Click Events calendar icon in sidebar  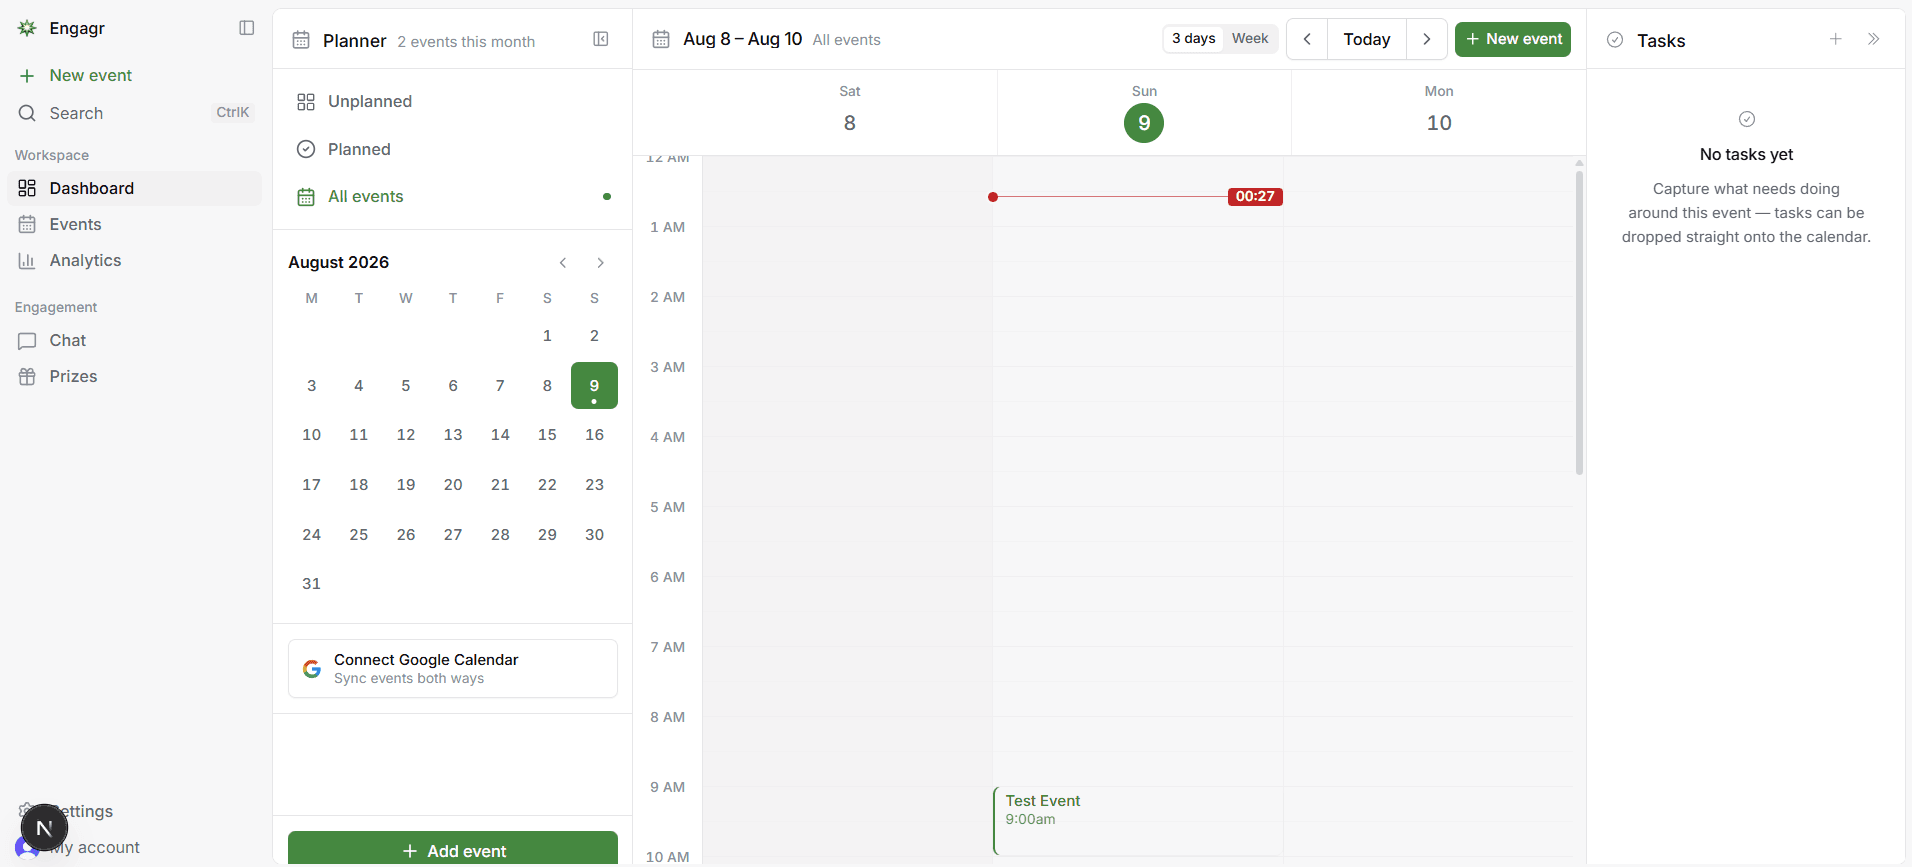pyautogui.click(x=27, y=224)
